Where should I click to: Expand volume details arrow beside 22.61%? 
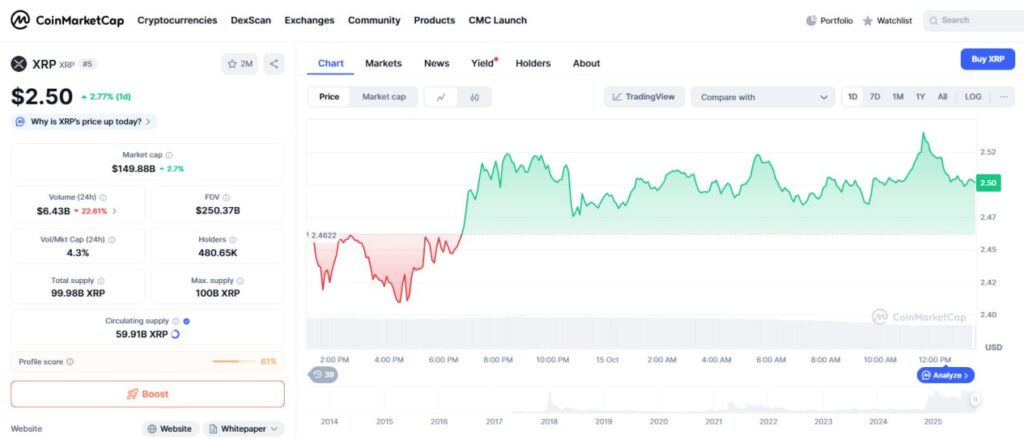[115, 211]
